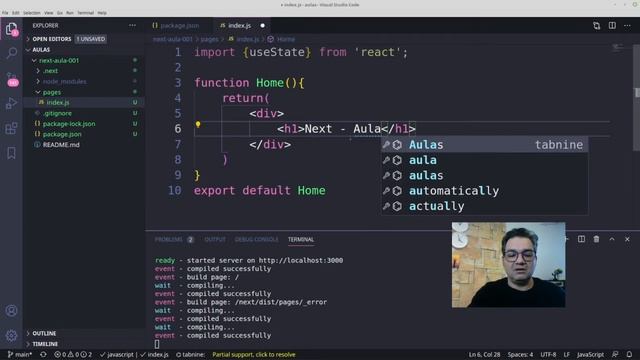Open errors and warnings count in status bar
The image size is (640, 360).
click(x=73, y=354)
